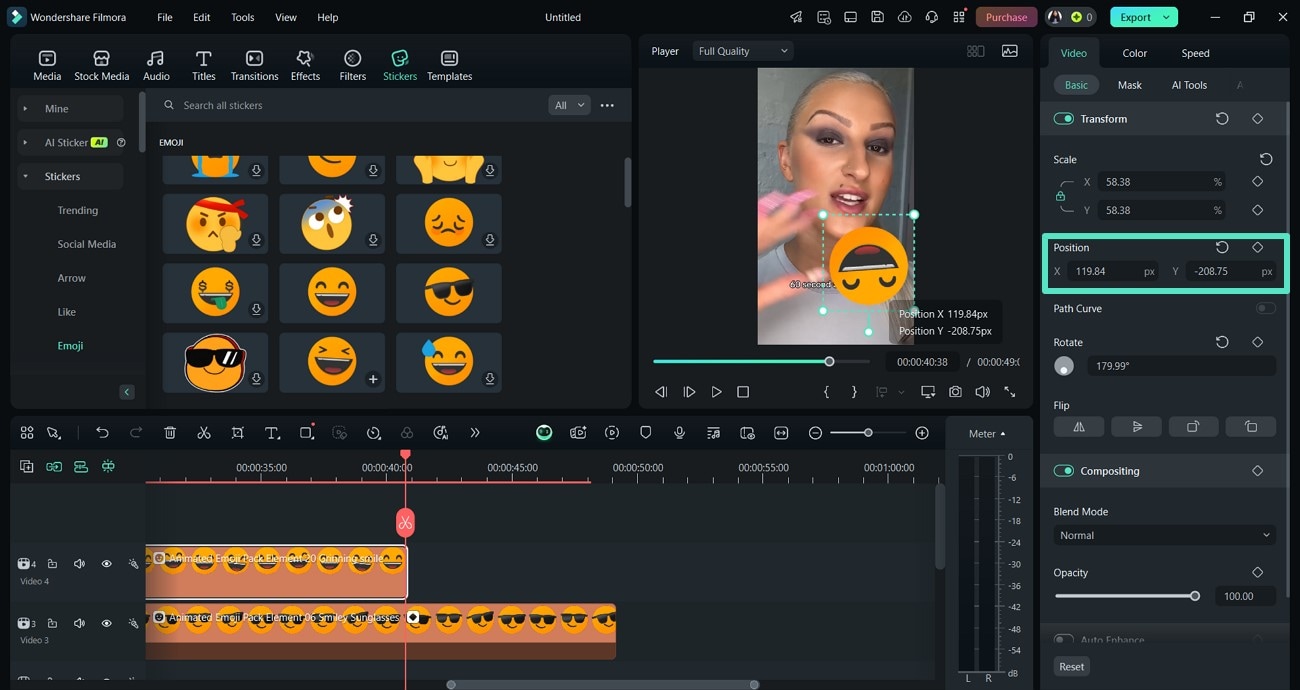
Task: Click the voiceover microphone icon
Action: tap(679, 433)
